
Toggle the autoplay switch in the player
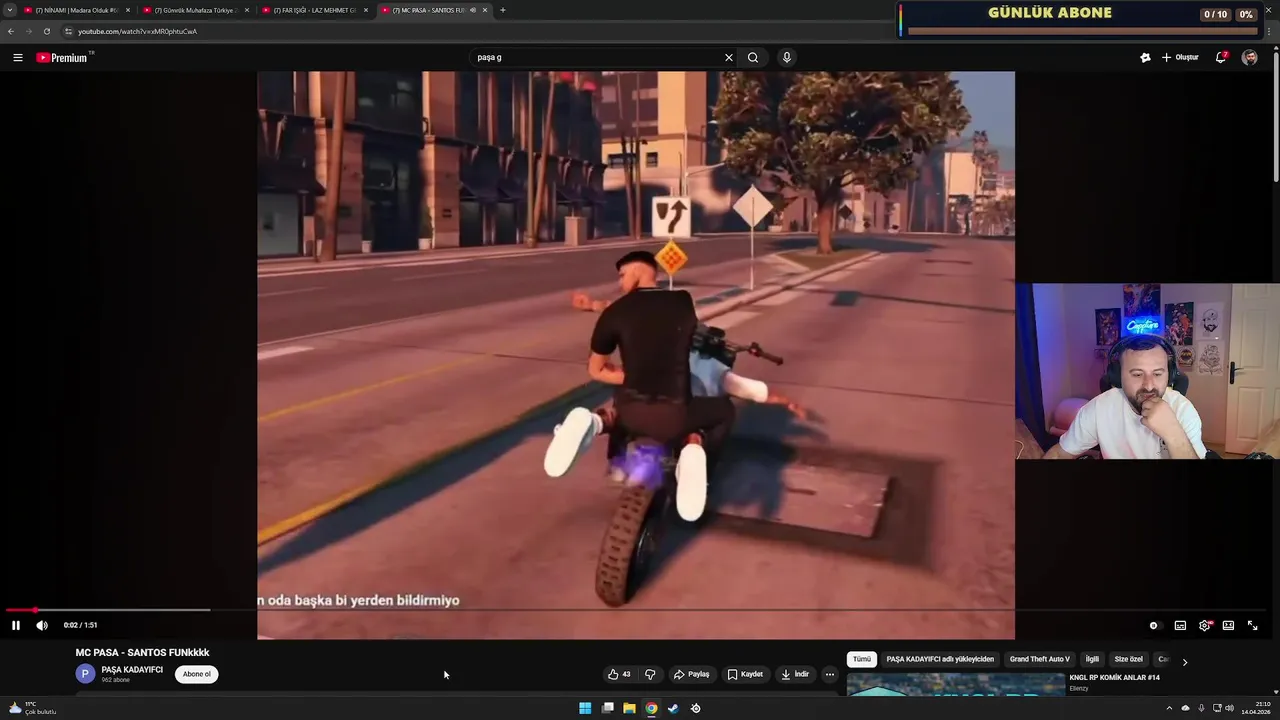coord(1154,625)
